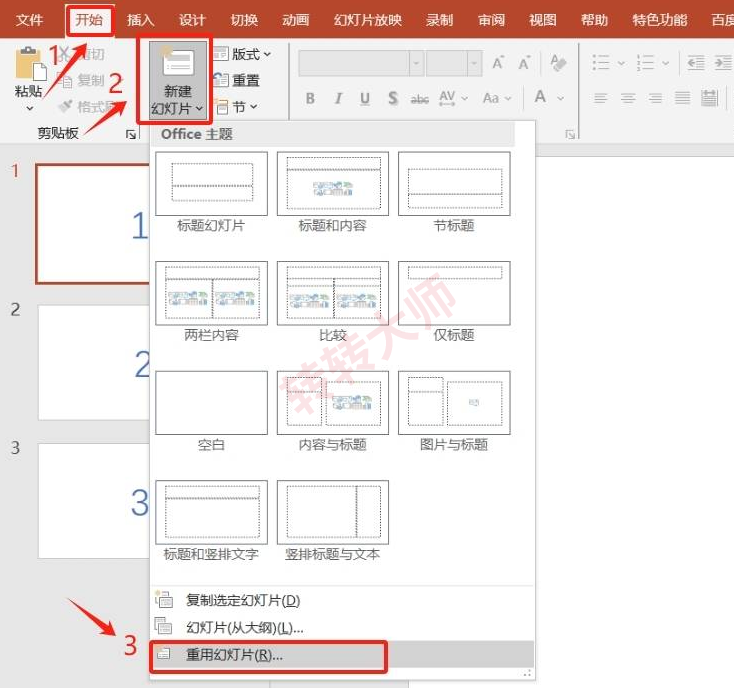Choose Comparison (比较) layout
This screenshot has width=734, height=688.
click(x=333, y=301)
